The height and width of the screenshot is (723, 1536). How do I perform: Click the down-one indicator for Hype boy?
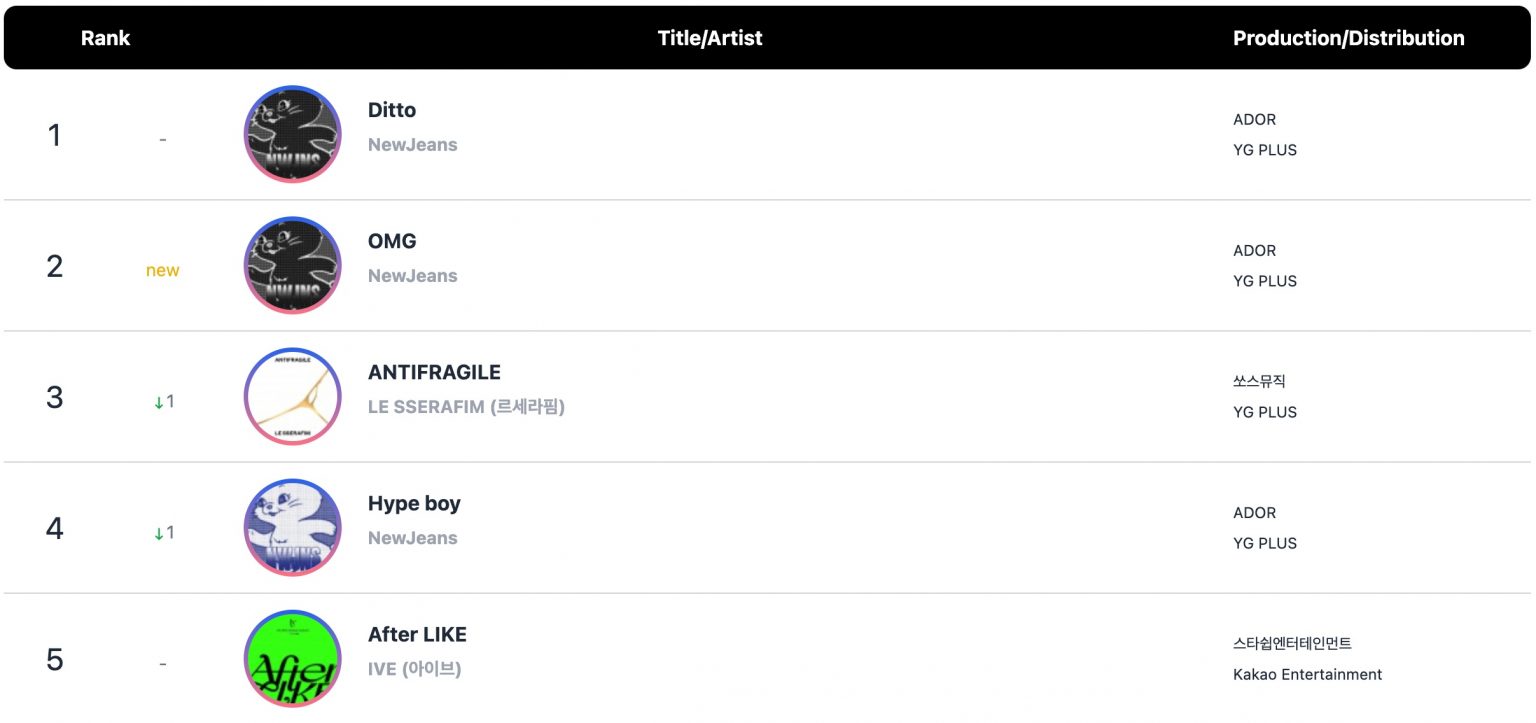pyautogui.click(x=163, y=532)
